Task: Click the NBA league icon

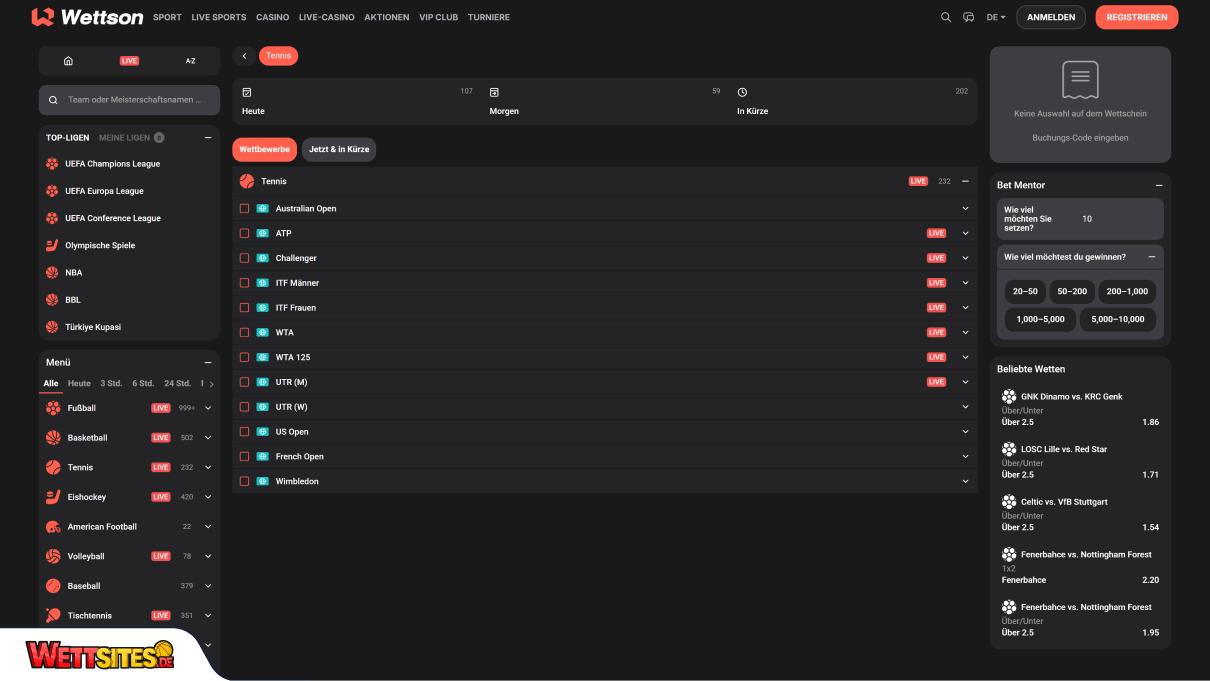Action: coord(52,273)
